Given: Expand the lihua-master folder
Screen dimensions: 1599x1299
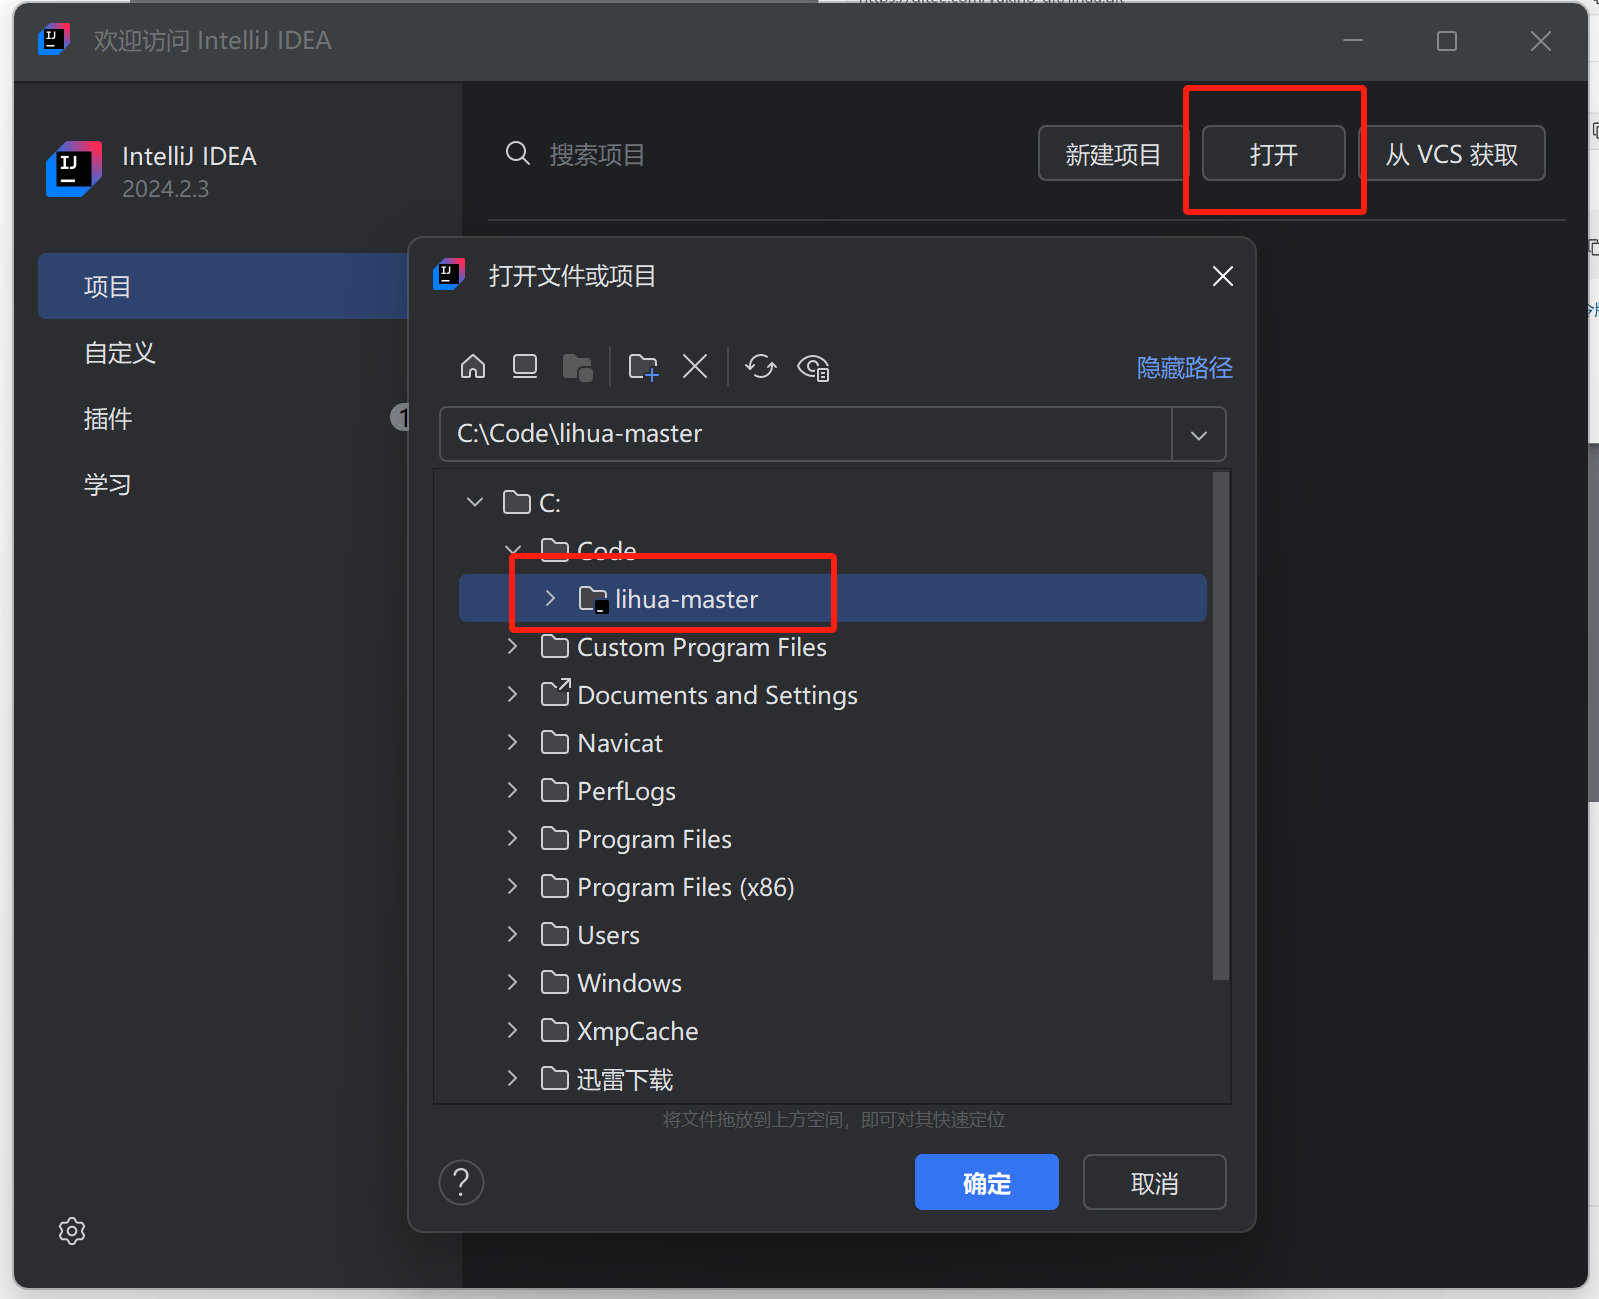Looking at the screenshot, I should (x=550, y=599).
